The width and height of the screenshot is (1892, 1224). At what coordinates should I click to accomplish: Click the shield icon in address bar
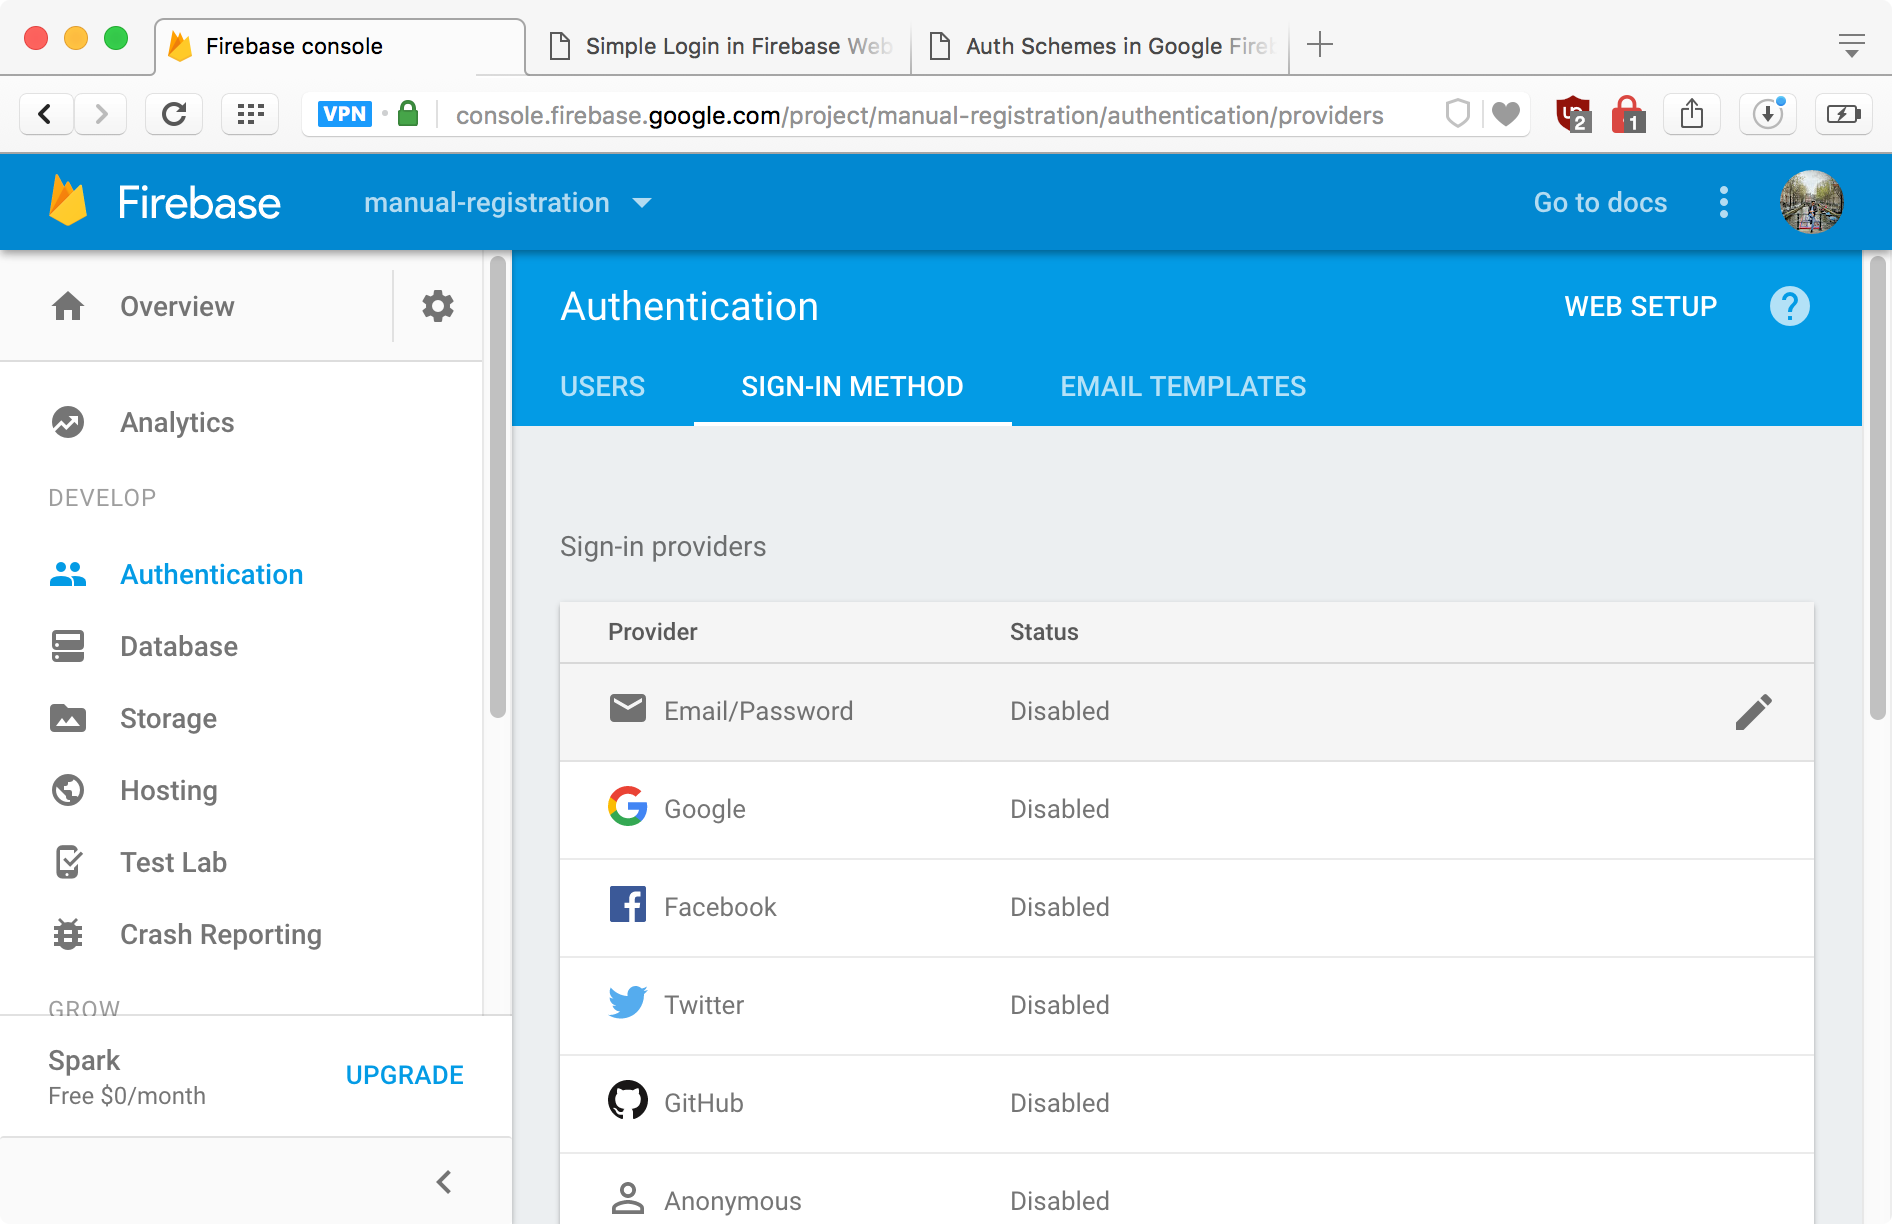click(1458, 114)
